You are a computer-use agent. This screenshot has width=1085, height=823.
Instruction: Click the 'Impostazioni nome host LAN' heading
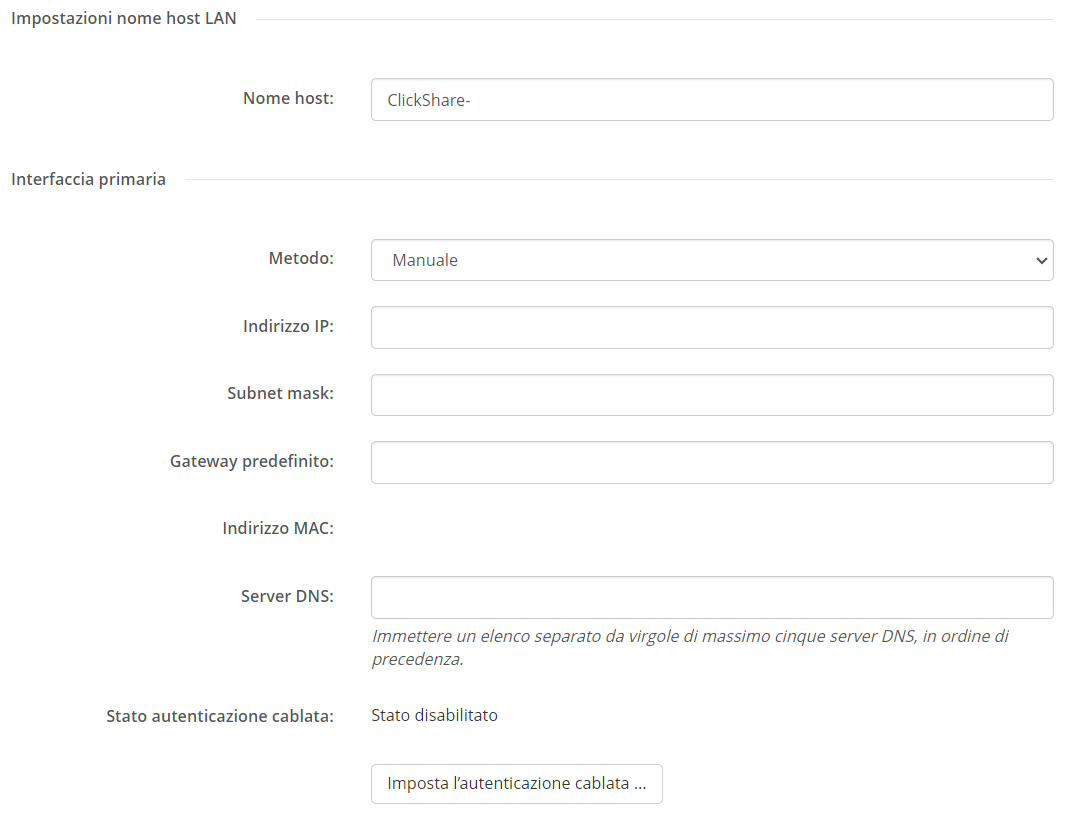click(124, 18)
